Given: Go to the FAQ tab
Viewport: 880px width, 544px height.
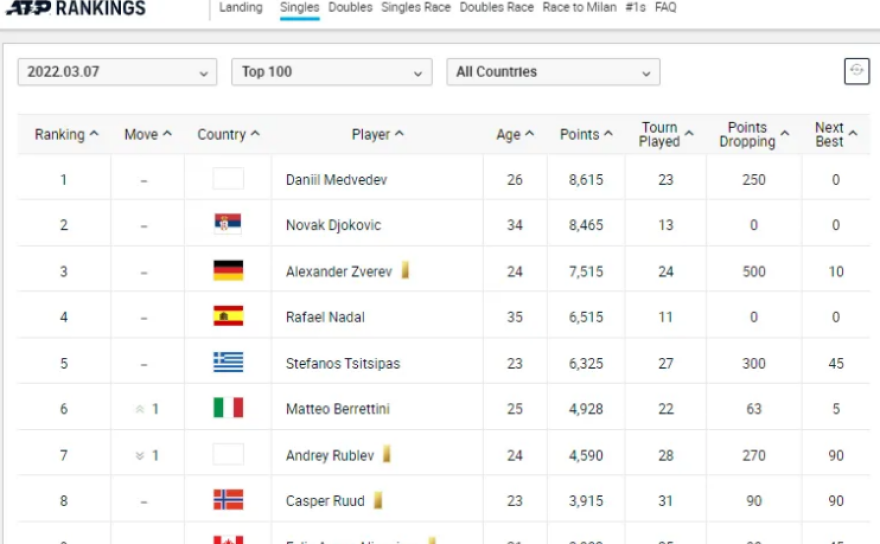Looking at the screenshot, I should (x=665, y=8).
